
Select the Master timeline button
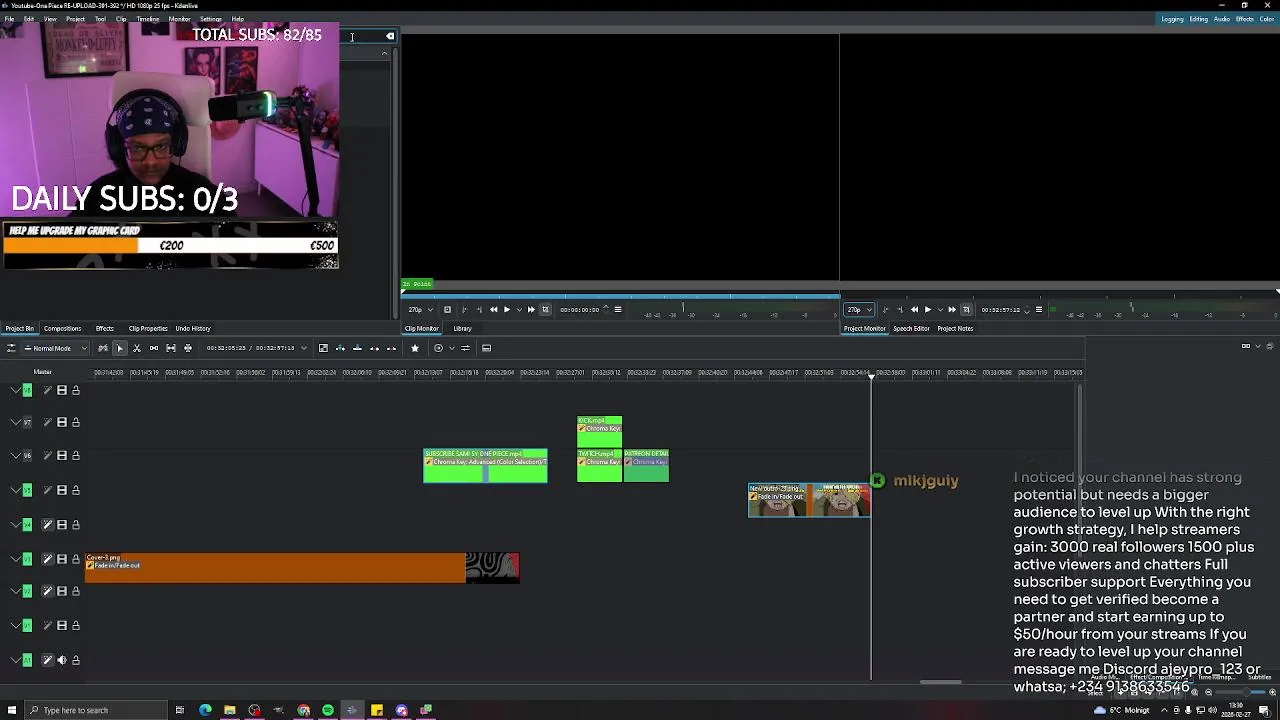[42, 372]
